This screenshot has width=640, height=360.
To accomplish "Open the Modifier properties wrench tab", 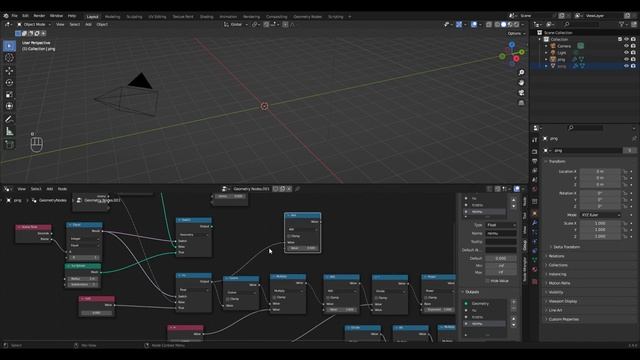I will pyautogui.click(x=535, y=223).
